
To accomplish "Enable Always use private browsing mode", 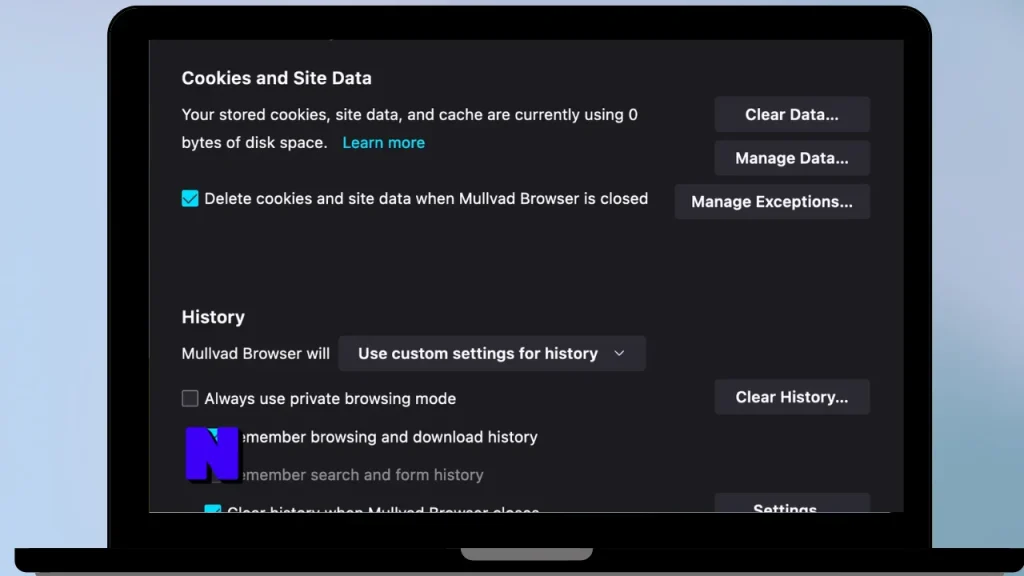I will coord(190,398).
